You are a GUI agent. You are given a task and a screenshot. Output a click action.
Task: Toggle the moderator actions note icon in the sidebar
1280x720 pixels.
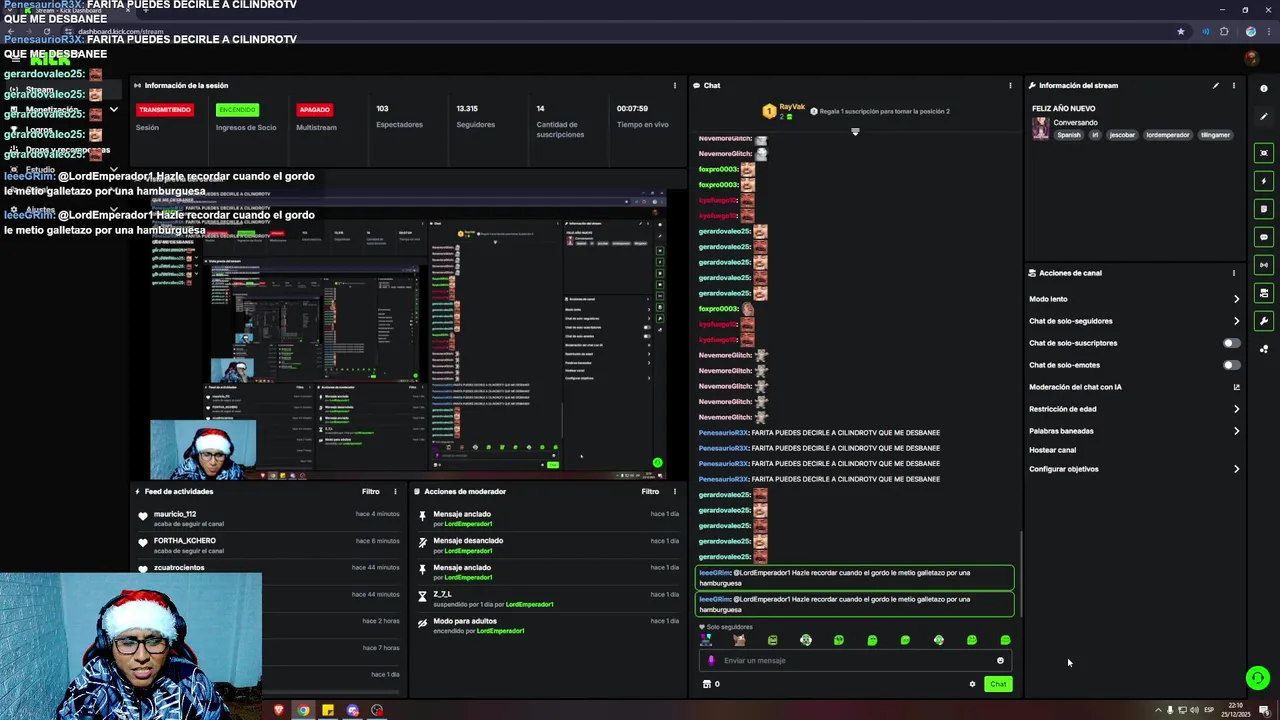coord(1264,209)
